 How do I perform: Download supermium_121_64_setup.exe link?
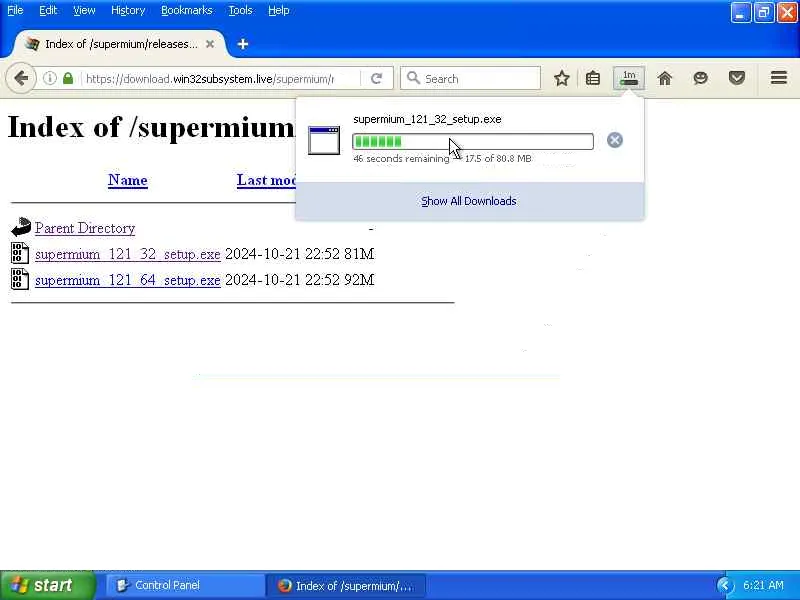pos(128,280)
